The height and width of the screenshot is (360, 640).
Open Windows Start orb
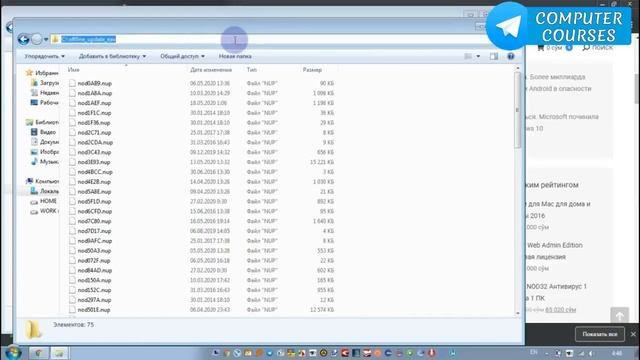pos(13,353)
